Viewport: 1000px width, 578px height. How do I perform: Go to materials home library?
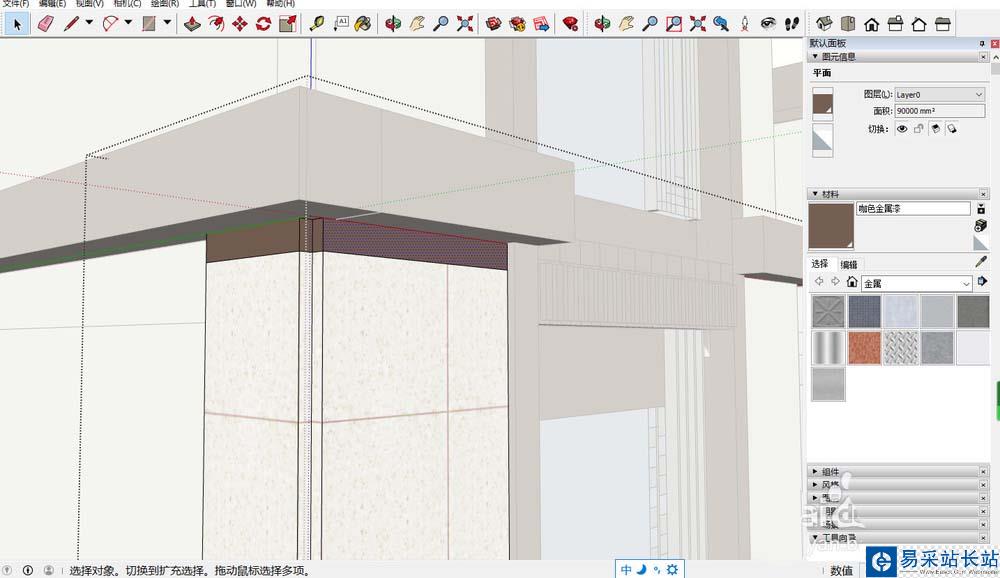pyautogui.click(x=851, y=281)
